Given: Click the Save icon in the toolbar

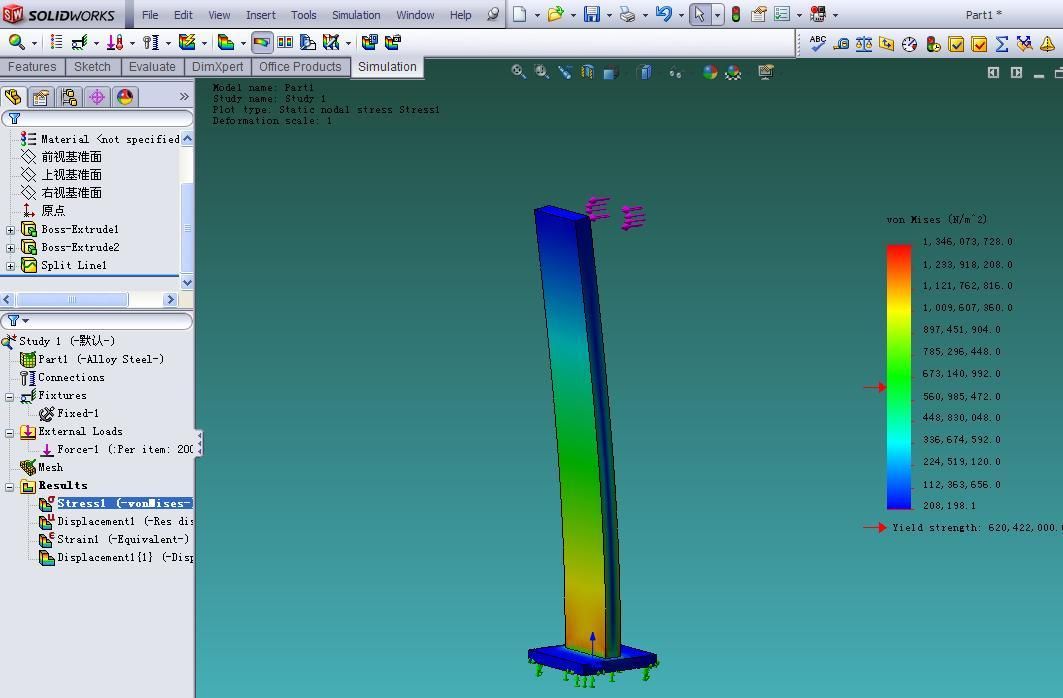Looking at the screenshot, I should click(x=592, y=15).
